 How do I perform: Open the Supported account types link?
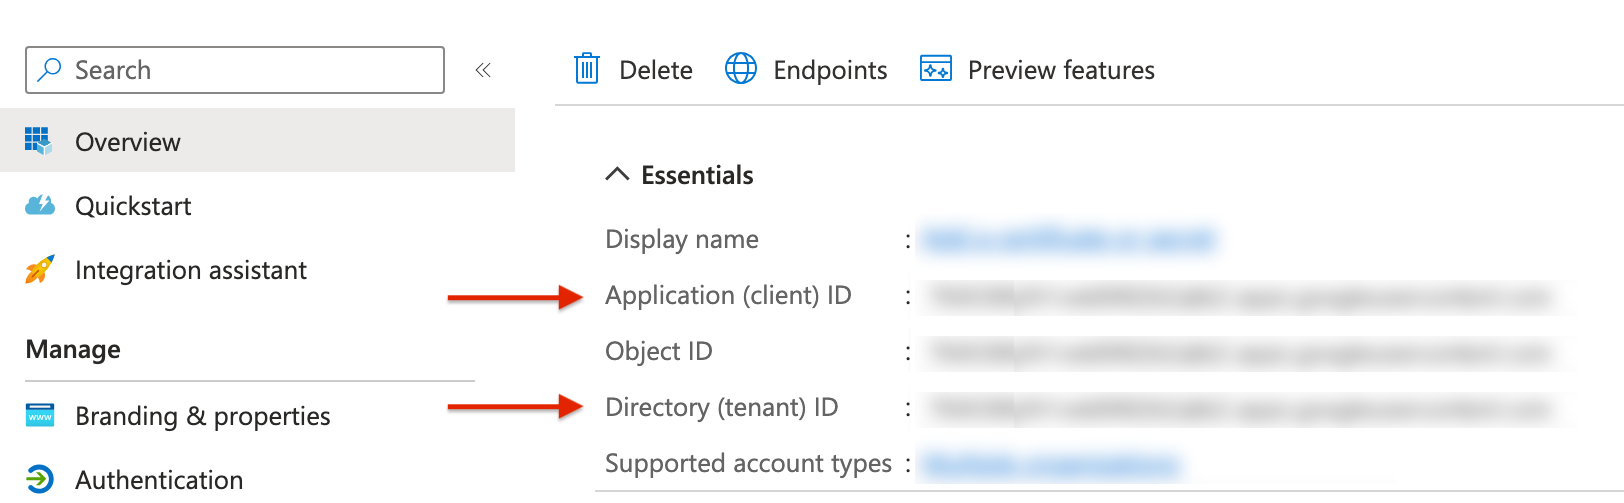pos(1049,465)
